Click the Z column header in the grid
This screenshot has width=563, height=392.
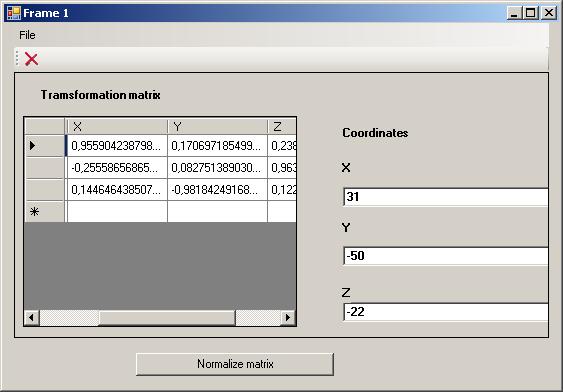click(x=282, y=126)
